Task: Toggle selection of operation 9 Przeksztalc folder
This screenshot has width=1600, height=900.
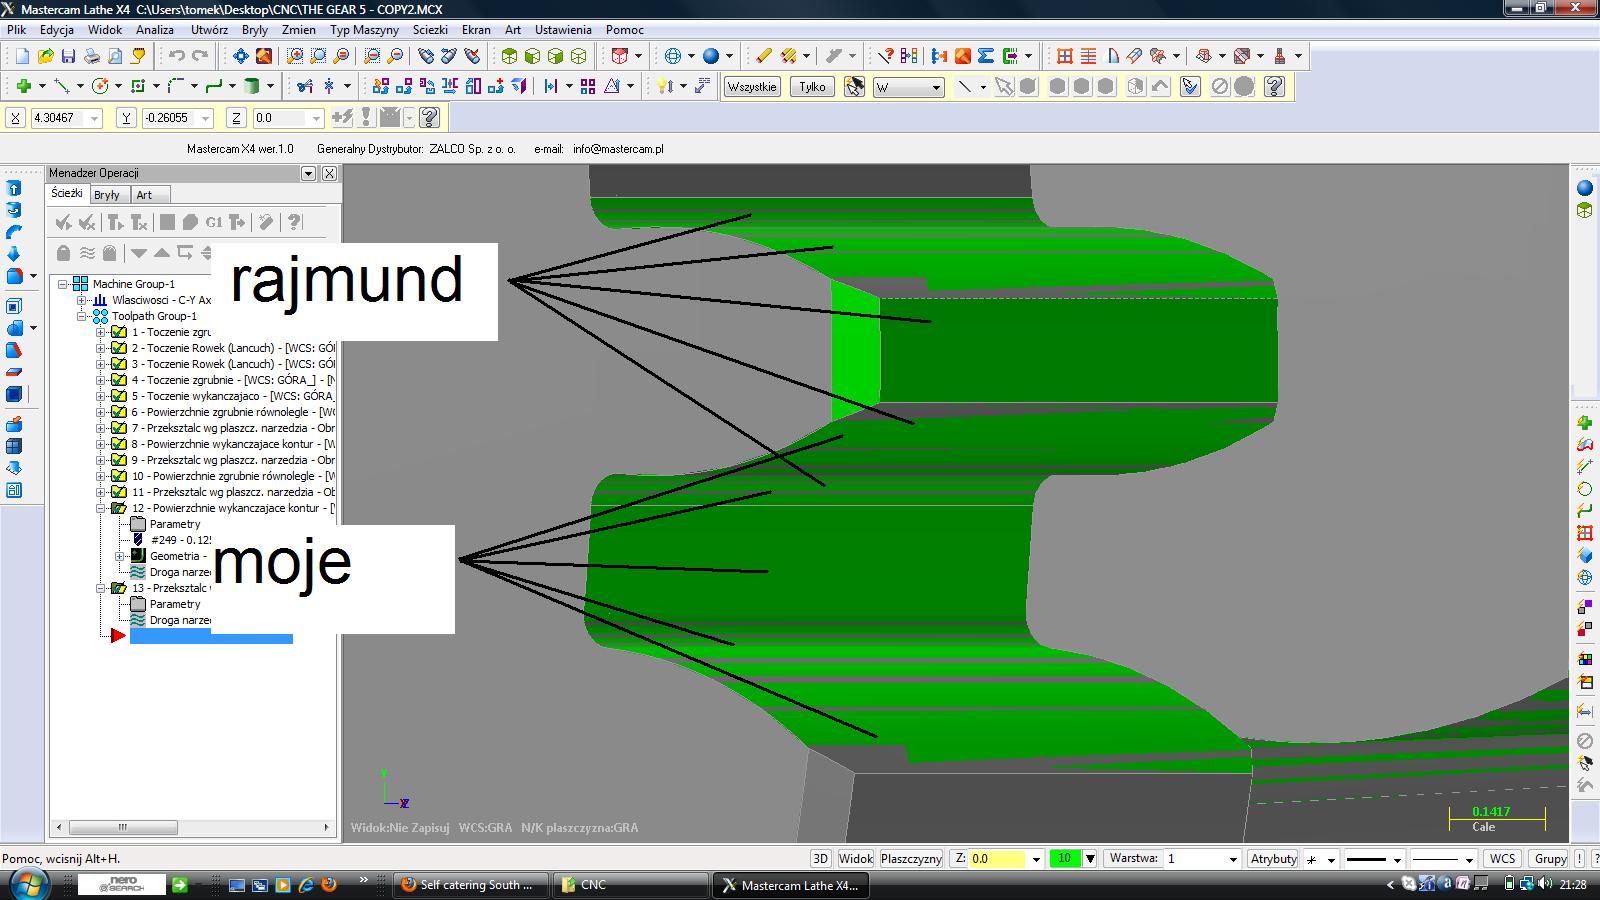Action: [118, 460]
